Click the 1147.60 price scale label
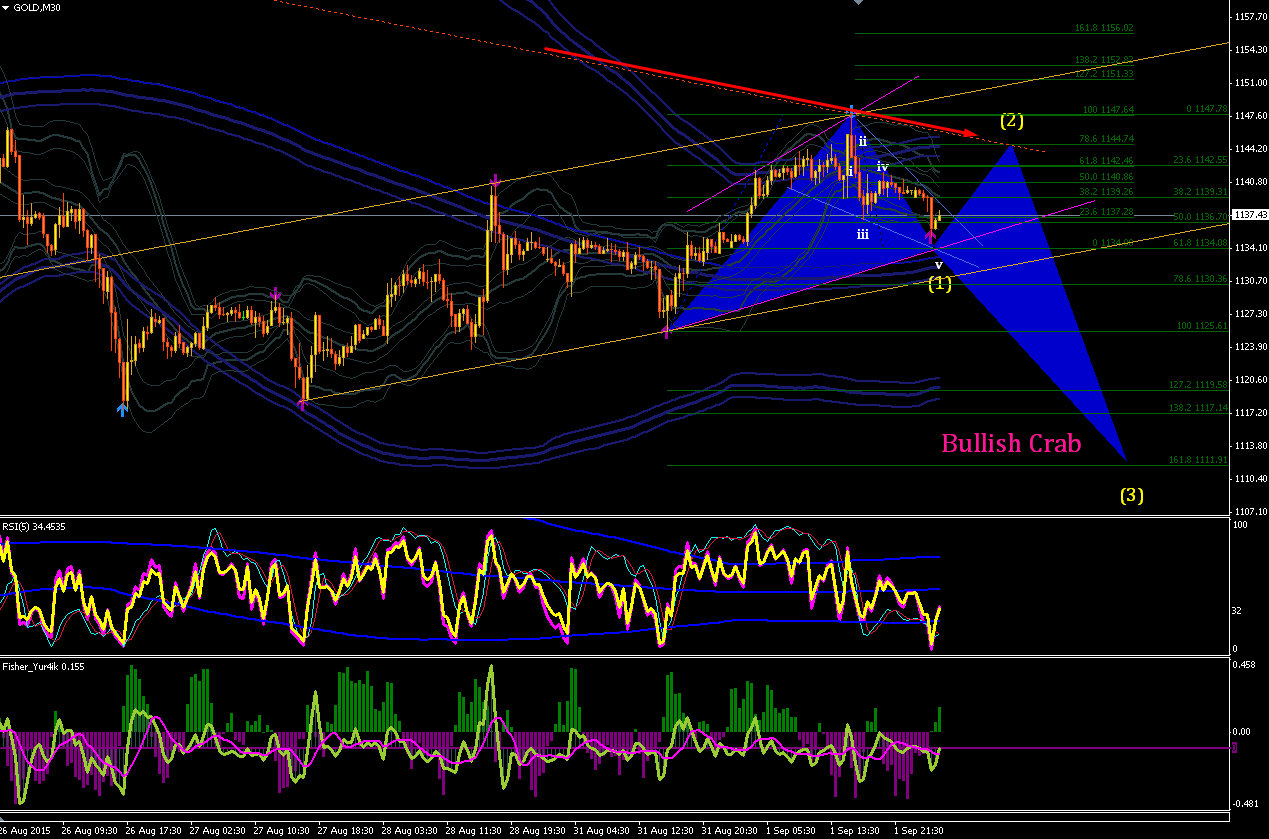 click(x=1252, y=116)
